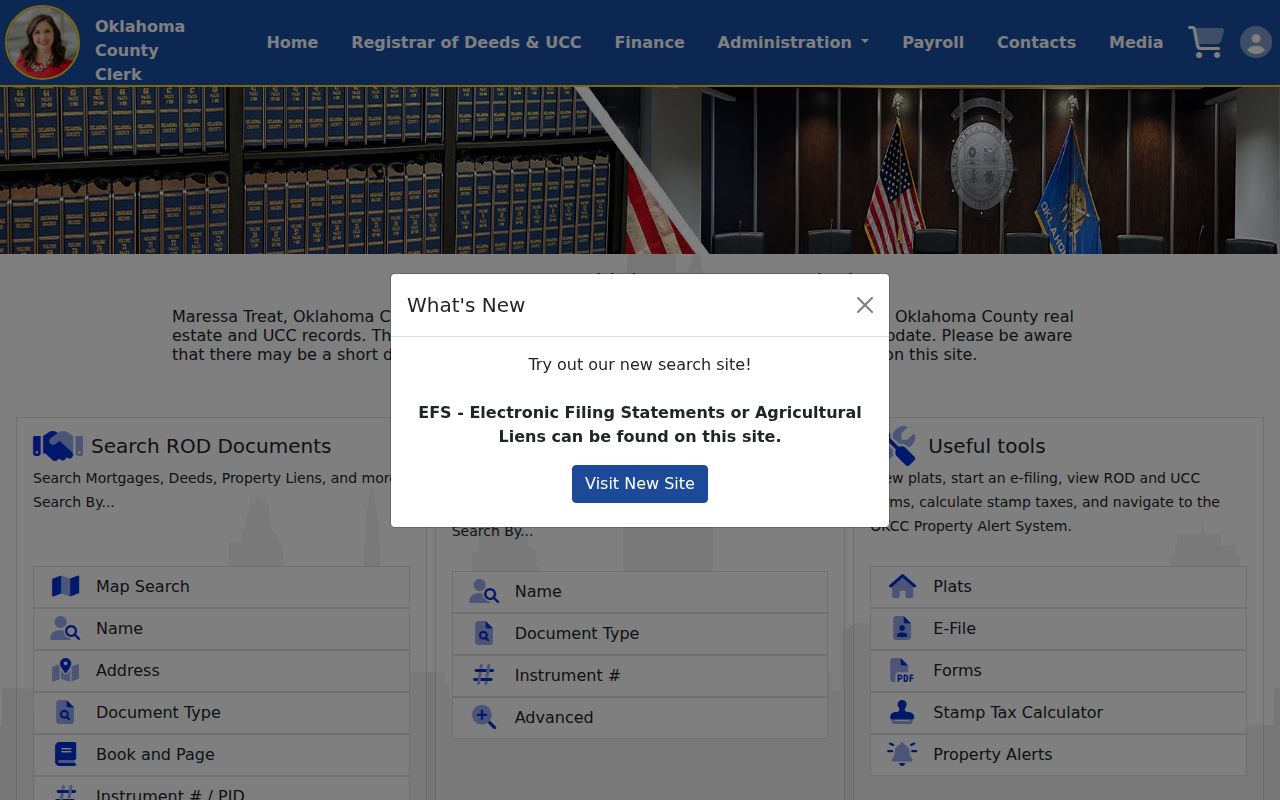
Task: Select the Instrument # hash icon
Action: pos(484,675)
